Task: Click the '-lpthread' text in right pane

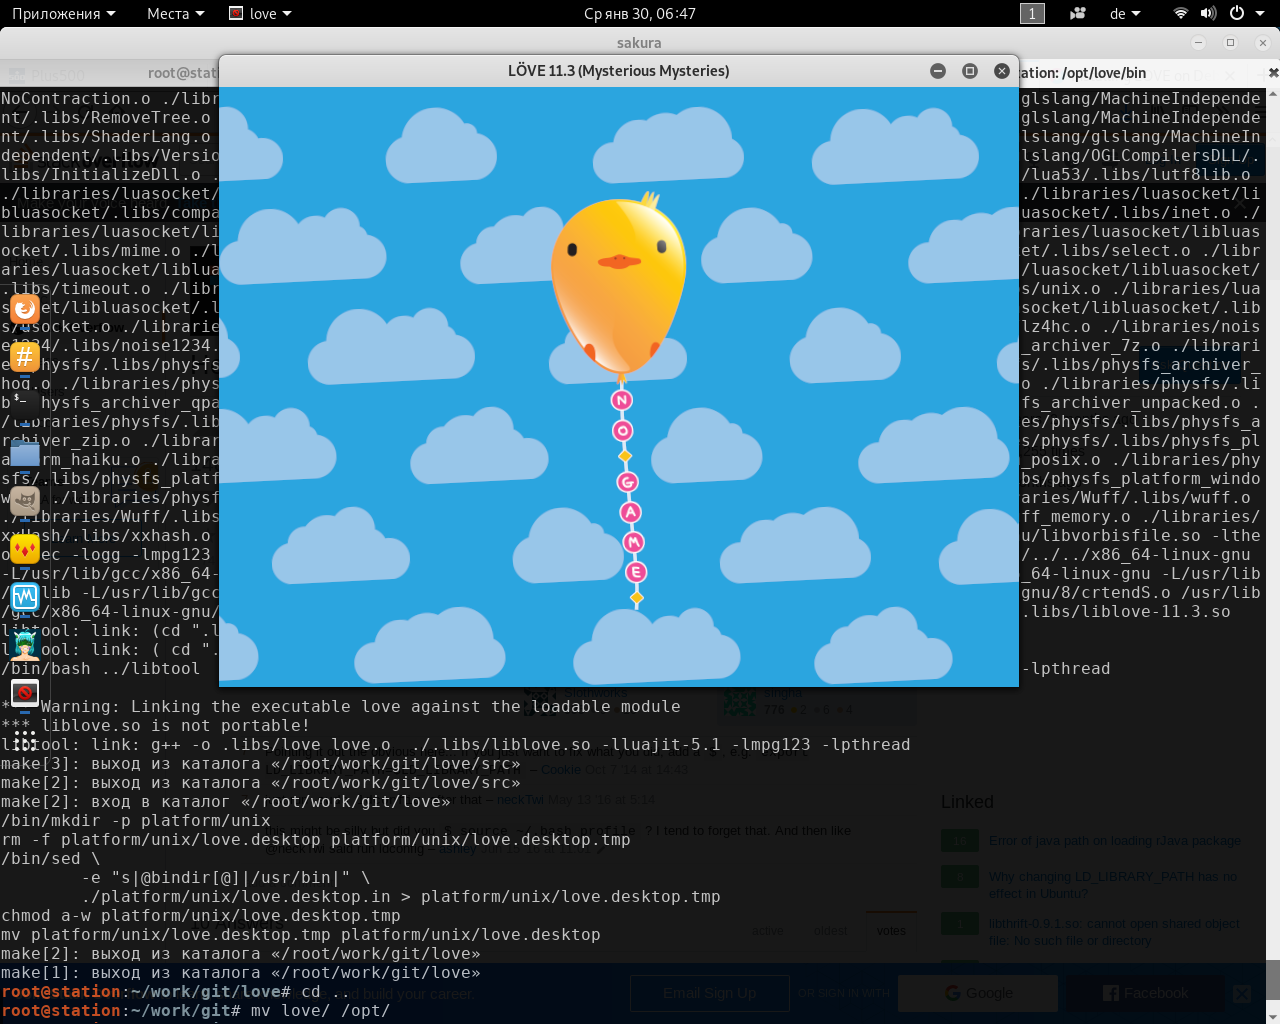Action: tap(1066, 668)
